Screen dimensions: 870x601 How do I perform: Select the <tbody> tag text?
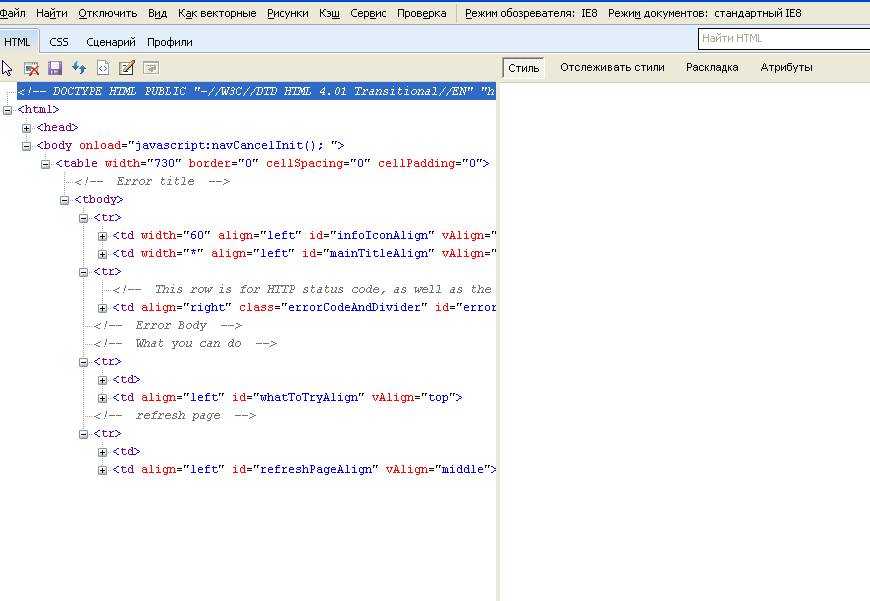point(99,199)
